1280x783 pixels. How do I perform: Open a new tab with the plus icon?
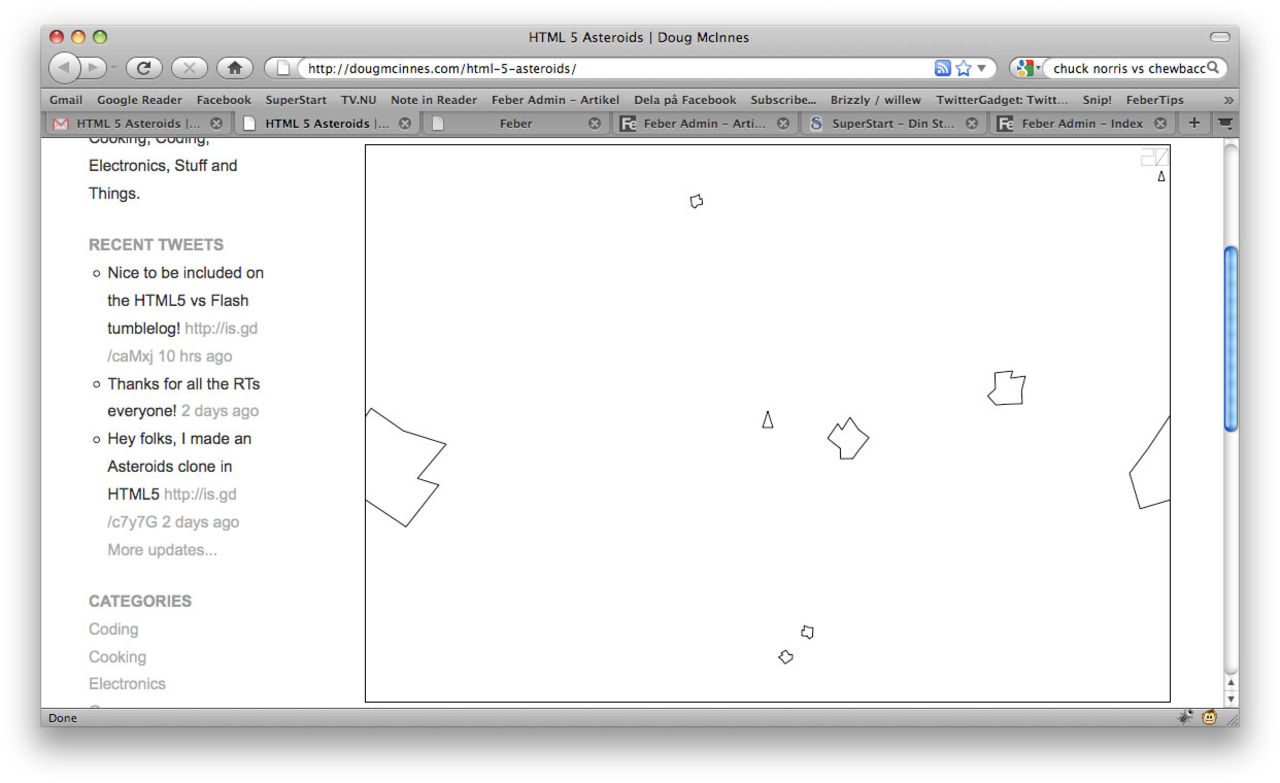click(x=1193, y=122)
